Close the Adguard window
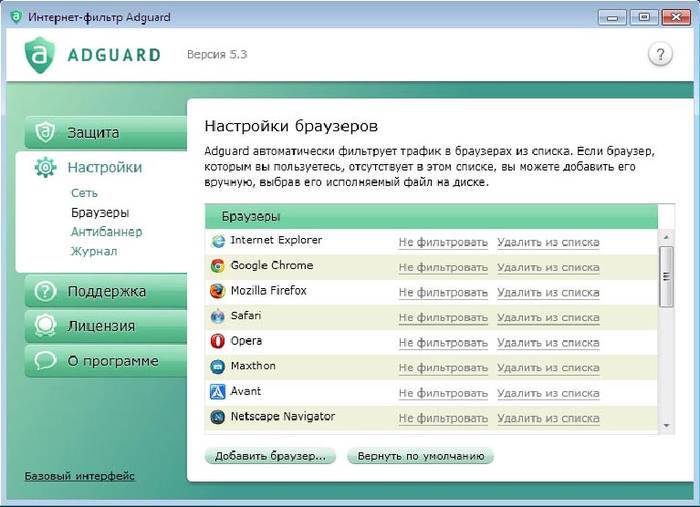The height and width of the screenshot is (507, 700). [x=676, y=17]
